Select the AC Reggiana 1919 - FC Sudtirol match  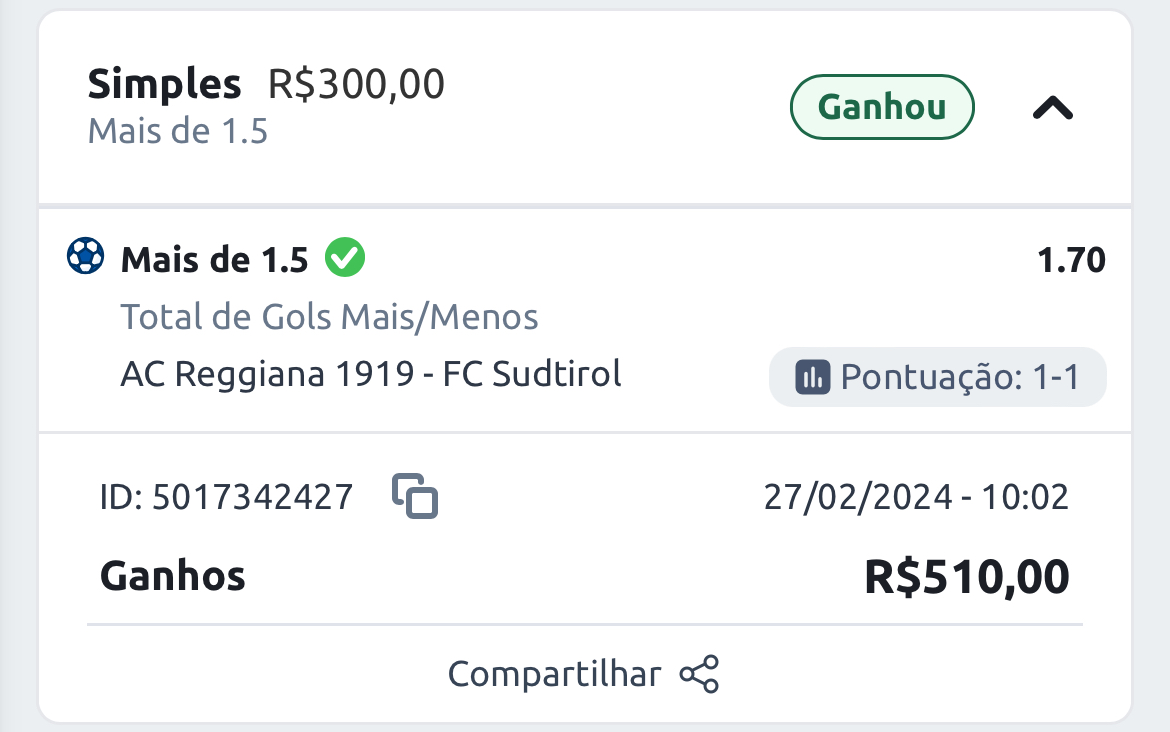(x=371, y=374)
